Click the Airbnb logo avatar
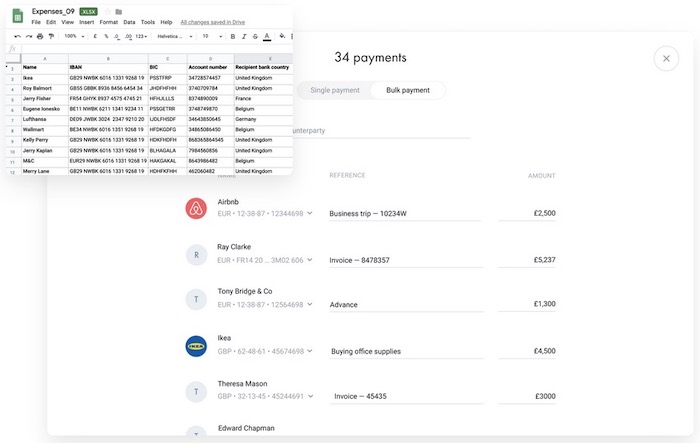This screenshot has height=443, width=700. 196,209
